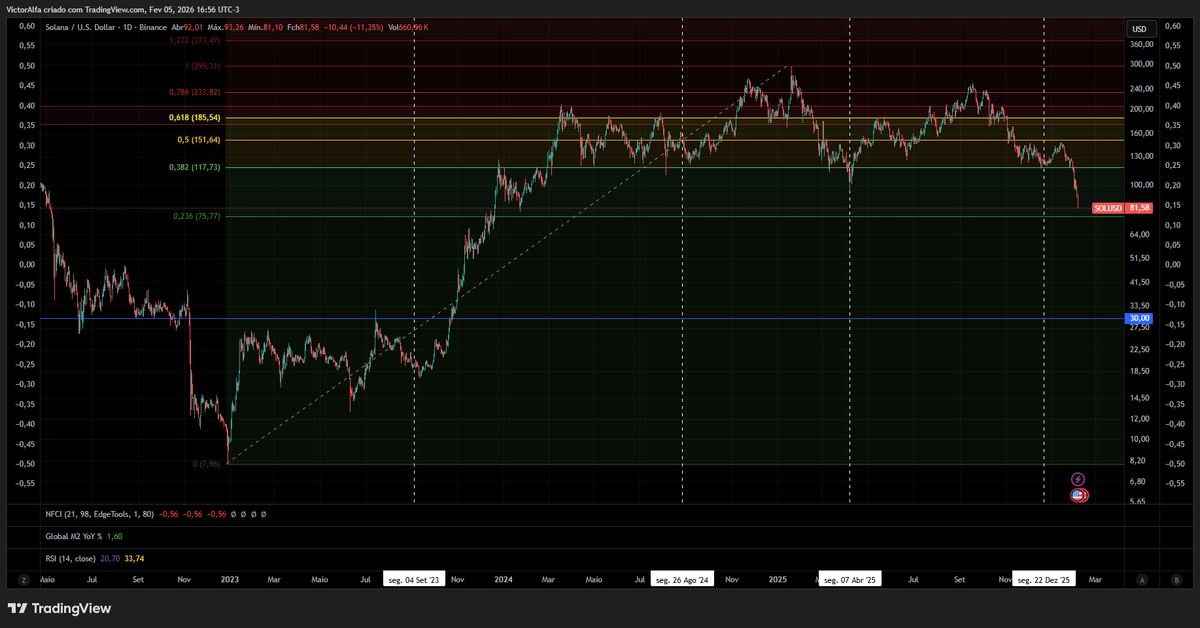
Task: Click the Vol 660,96 K volume readout
Action: point(407,27)
